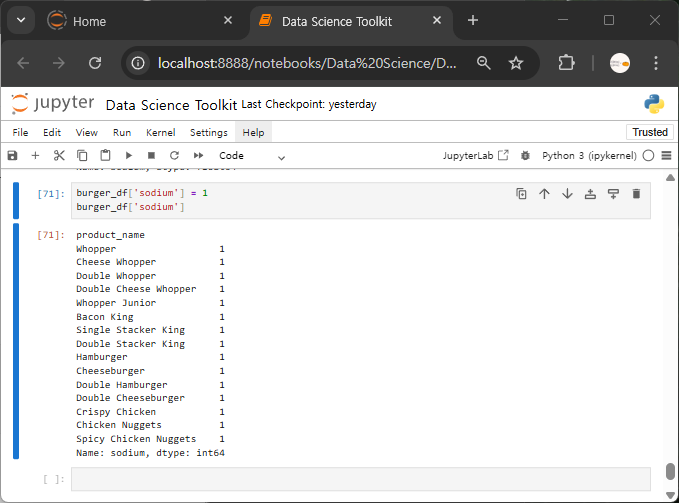
Task: View site information icon in address bar
Action: [138, 63]
